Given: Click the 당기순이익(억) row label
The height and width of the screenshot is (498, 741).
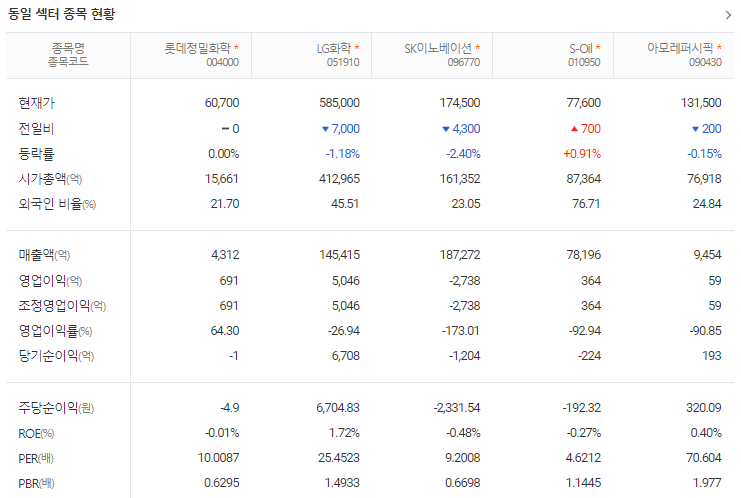Looking at the screenshot, I should click(56, 356).
